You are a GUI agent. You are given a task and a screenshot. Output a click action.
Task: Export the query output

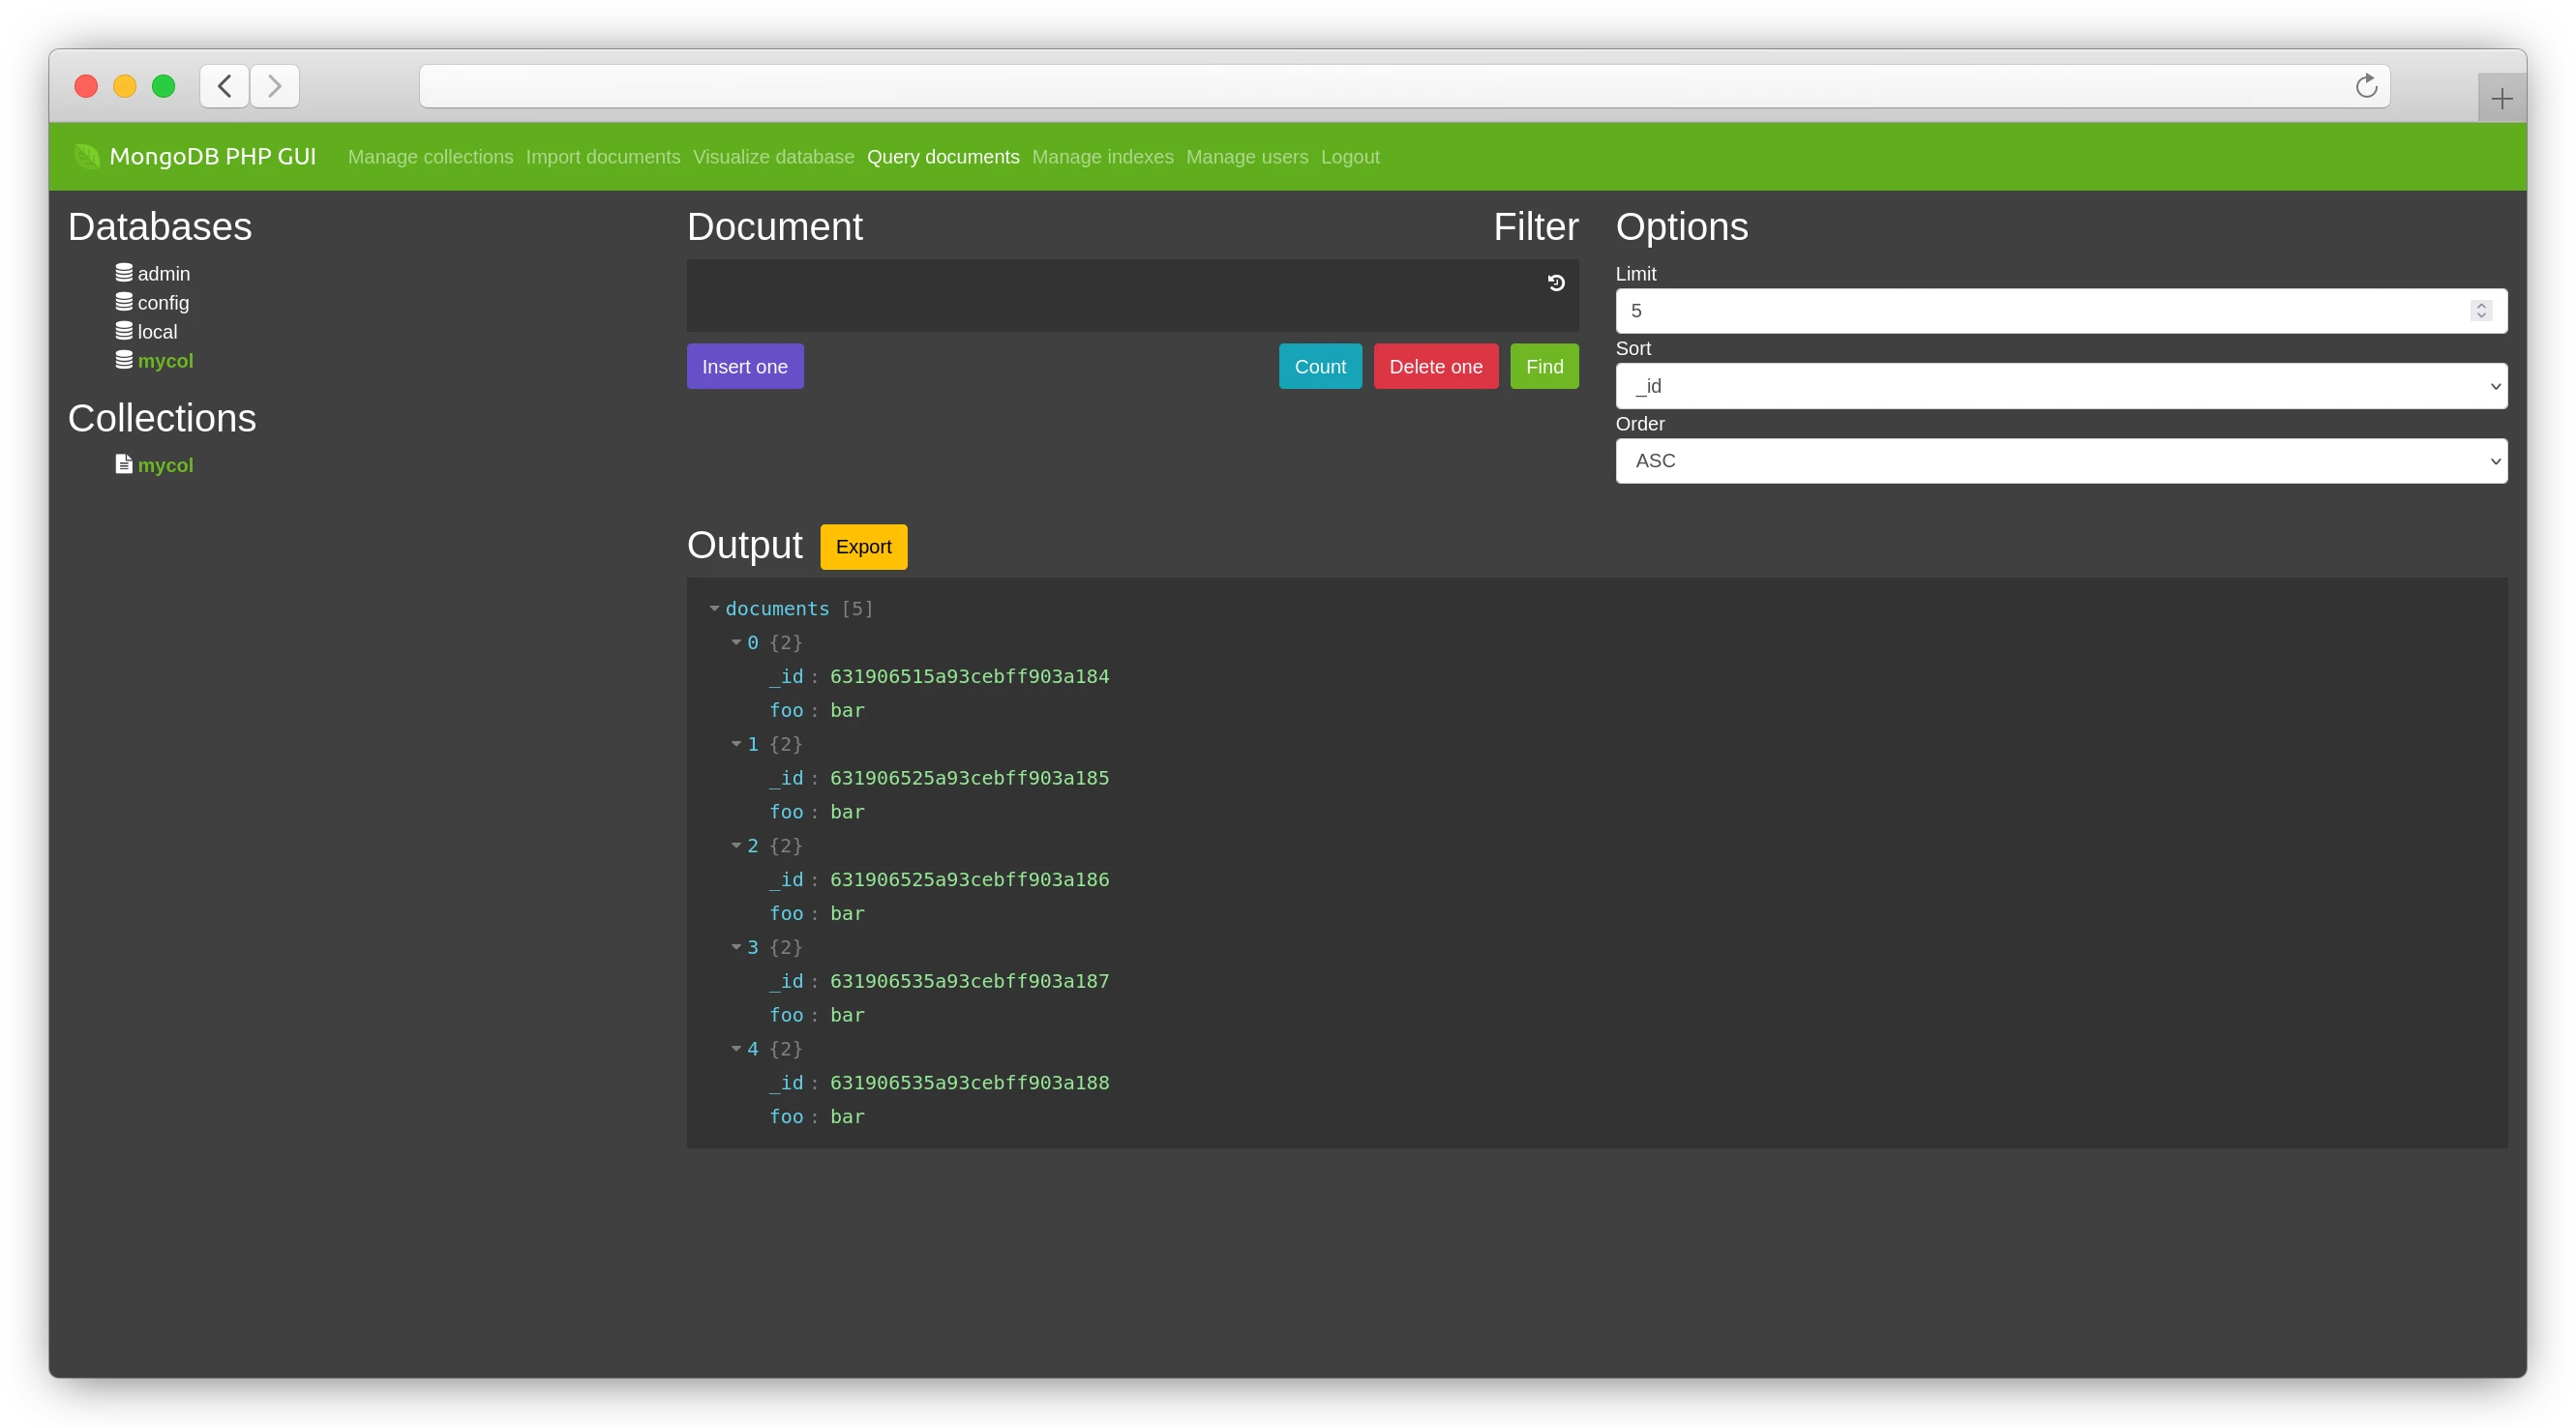[x=863, y=546]
